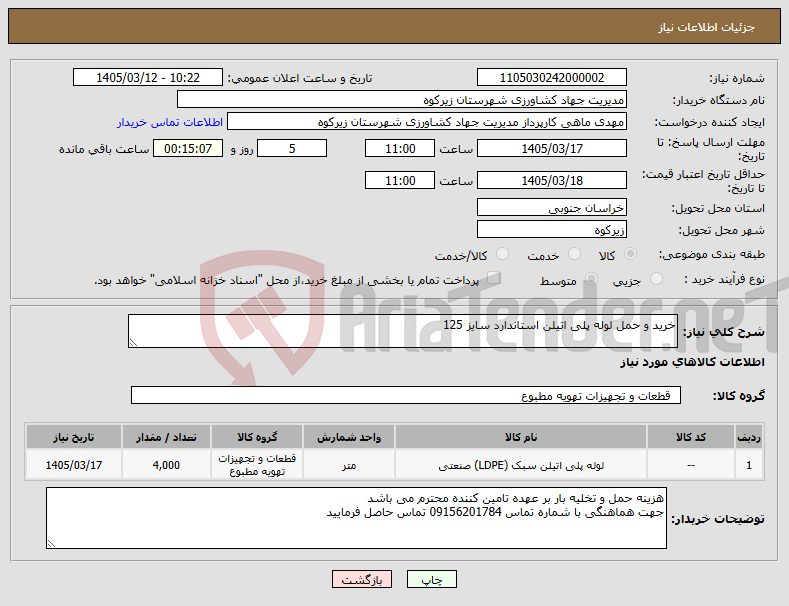Click the نام کالا column header
Viewport: 789px width, 606px height.
[x=521, y=437]
